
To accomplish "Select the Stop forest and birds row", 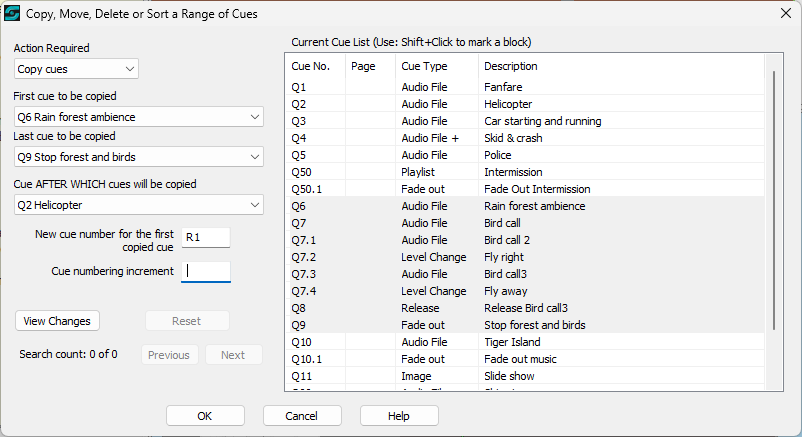I will [x=525, y=325].
